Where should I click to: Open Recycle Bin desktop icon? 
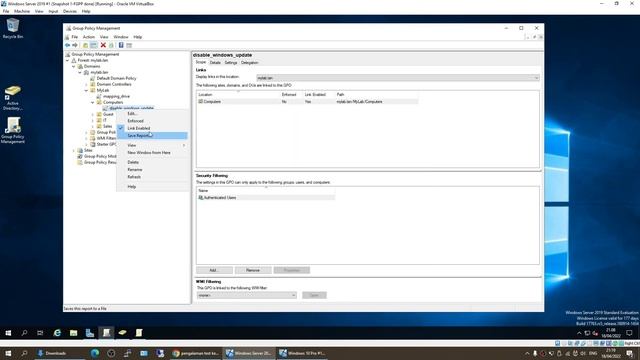click(13, 29)
